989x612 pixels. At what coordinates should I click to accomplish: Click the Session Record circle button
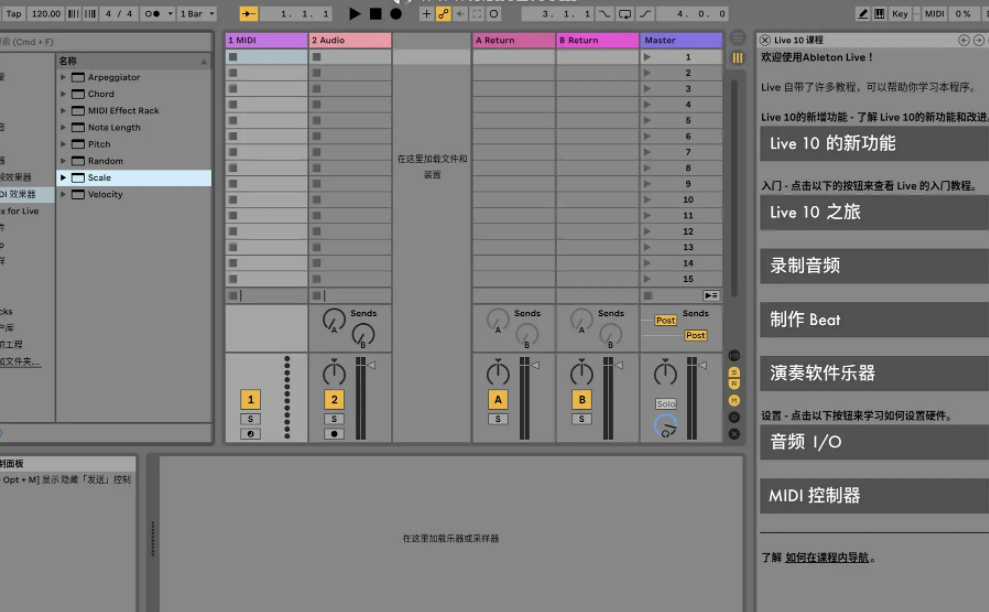tap(494, 13)
